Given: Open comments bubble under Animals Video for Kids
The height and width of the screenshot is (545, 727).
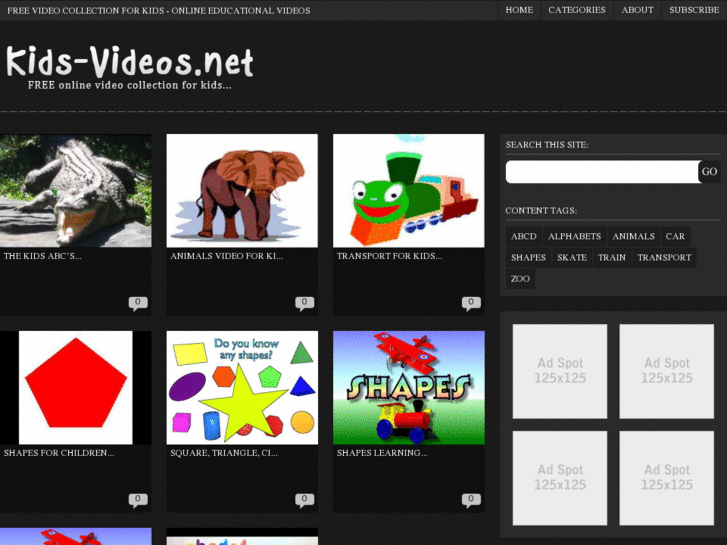Looking at the screenshot, I should 305,303.
